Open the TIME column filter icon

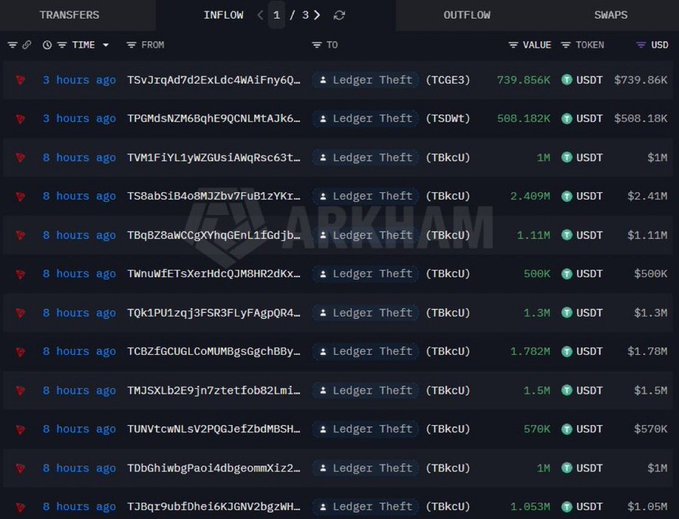coord(62,45)
